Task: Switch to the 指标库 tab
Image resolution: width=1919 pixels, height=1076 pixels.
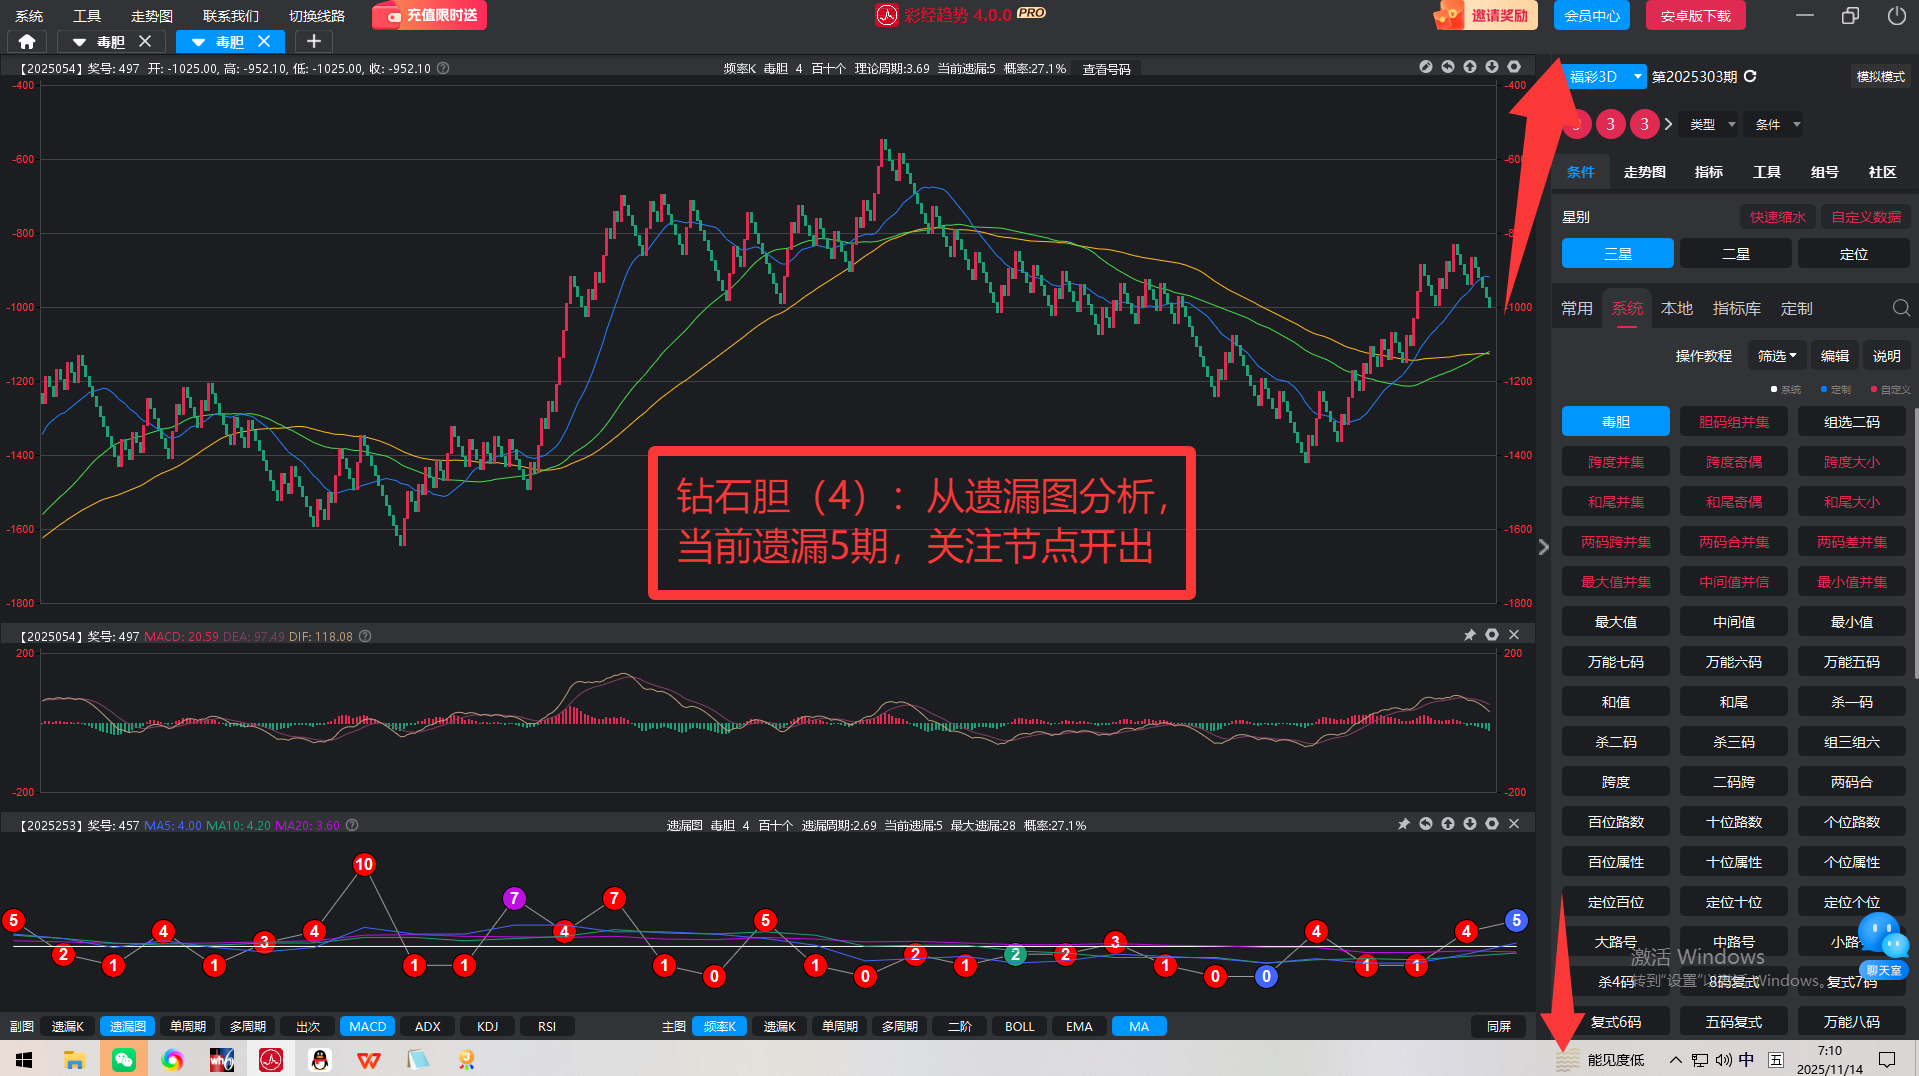Action: 1736,308
